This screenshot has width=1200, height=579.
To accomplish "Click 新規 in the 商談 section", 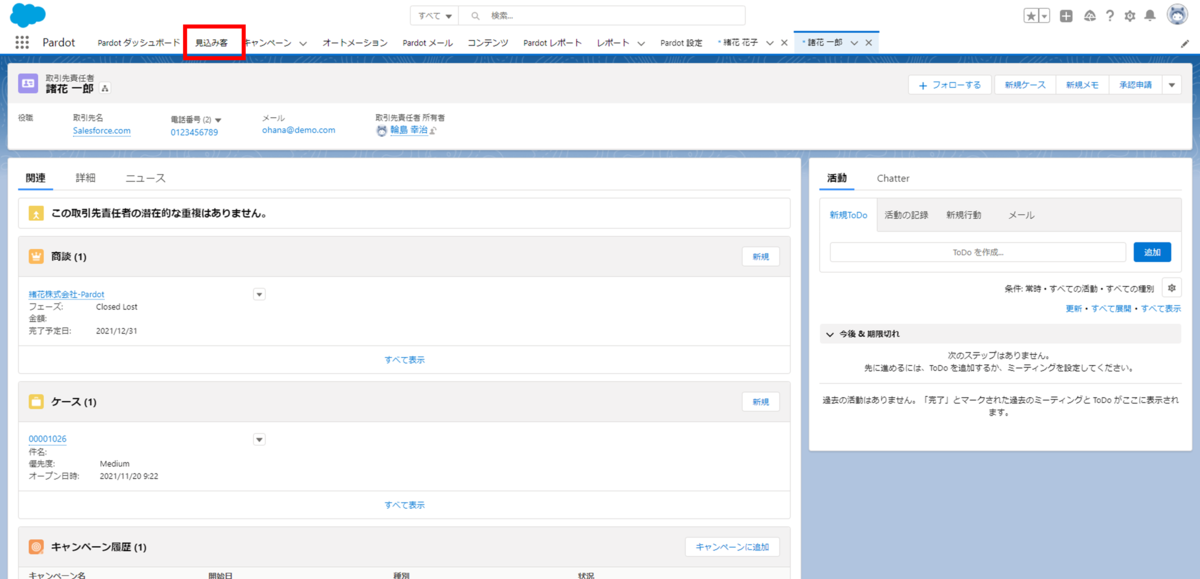I will pyautogui.click(x=761, y=257).
